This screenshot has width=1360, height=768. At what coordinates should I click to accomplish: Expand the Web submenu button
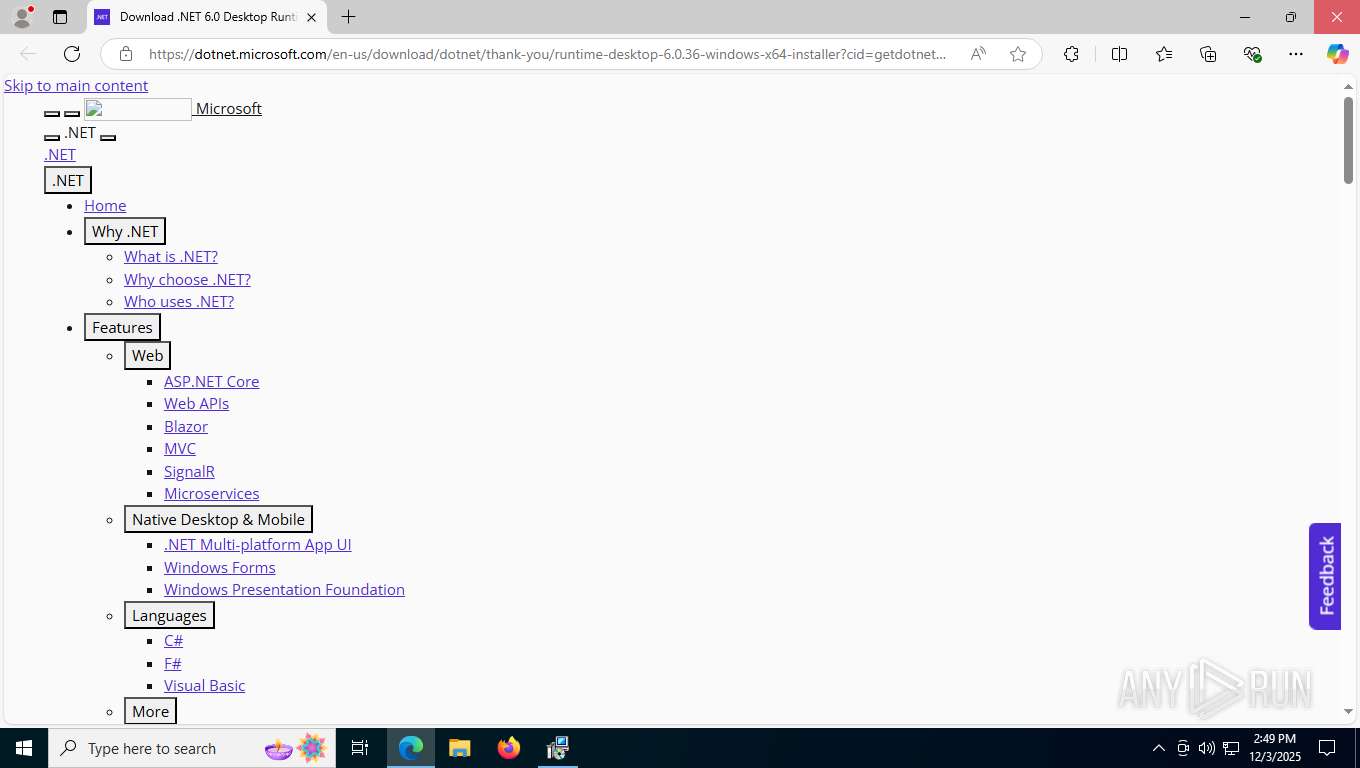click(x=147, y=355)
